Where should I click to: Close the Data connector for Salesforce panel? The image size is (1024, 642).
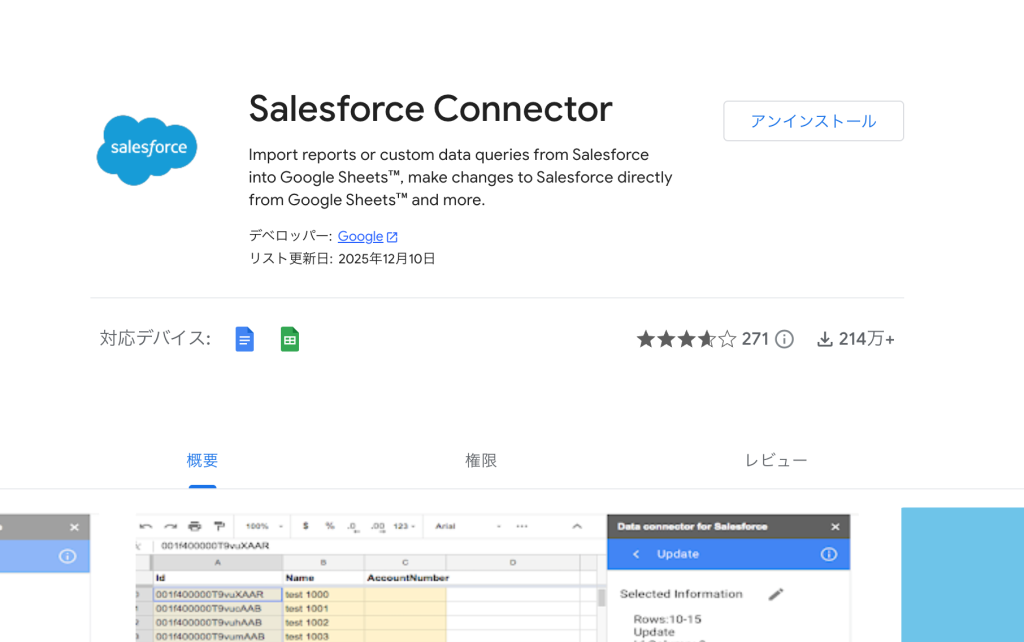tap(835, 526)
